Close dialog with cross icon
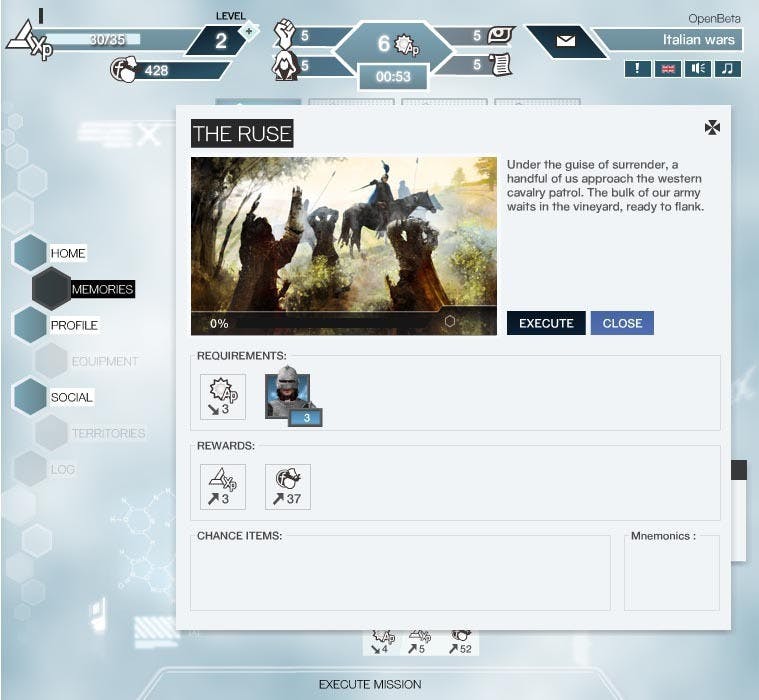 click(712, 128)
